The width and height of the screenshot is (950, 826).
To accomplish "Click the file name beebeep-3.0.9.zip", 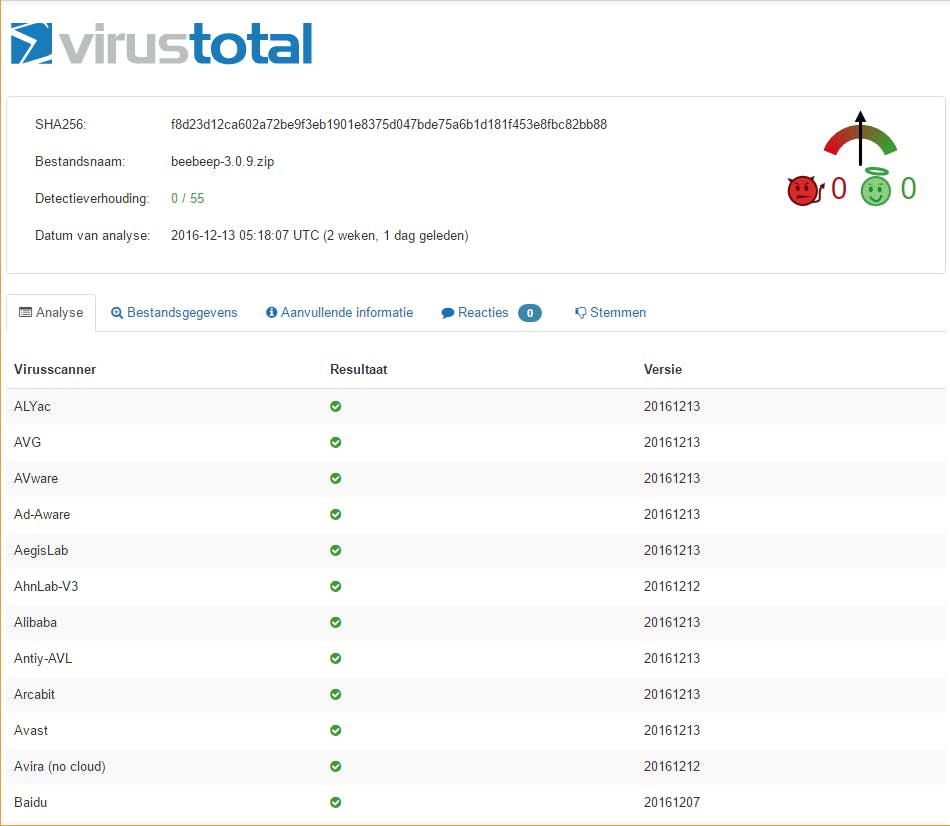I will (222, 162).
